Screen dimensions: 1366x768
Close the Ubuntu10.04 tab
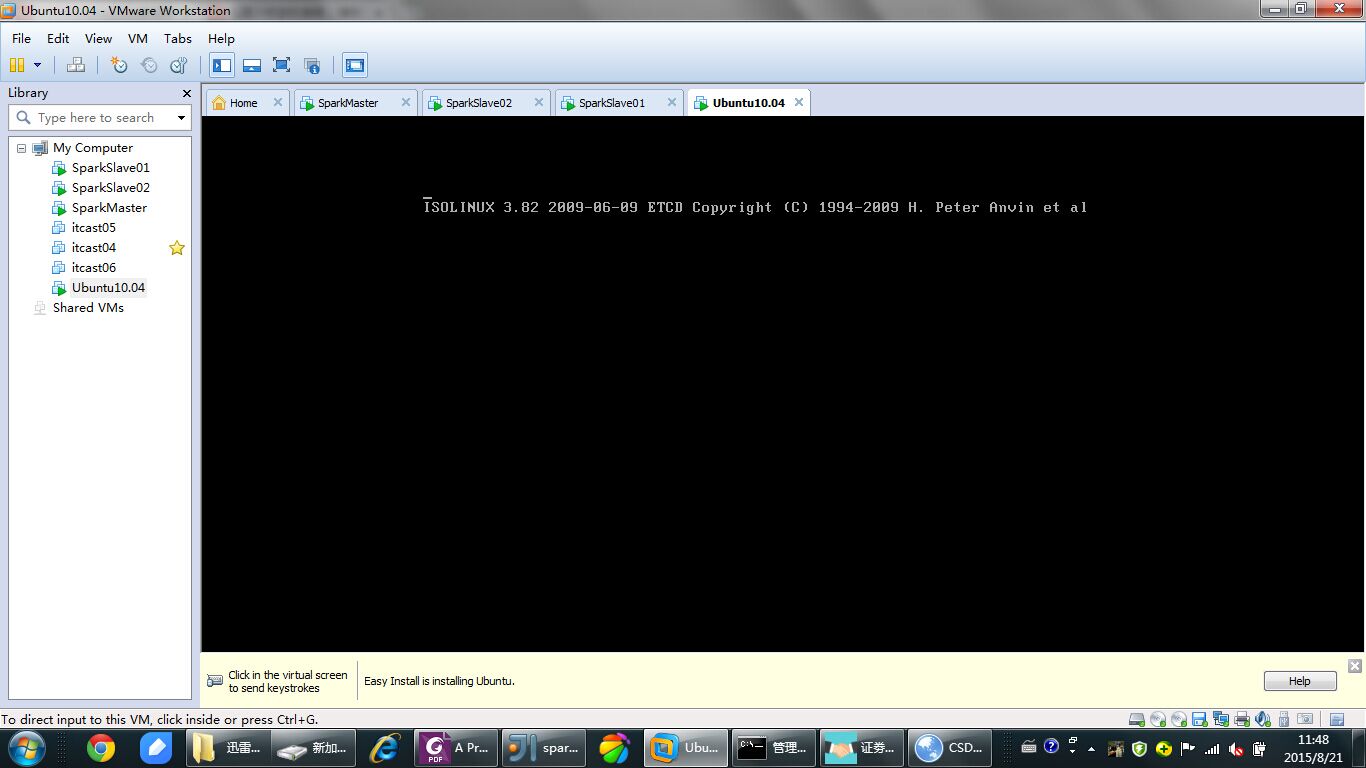799,102
